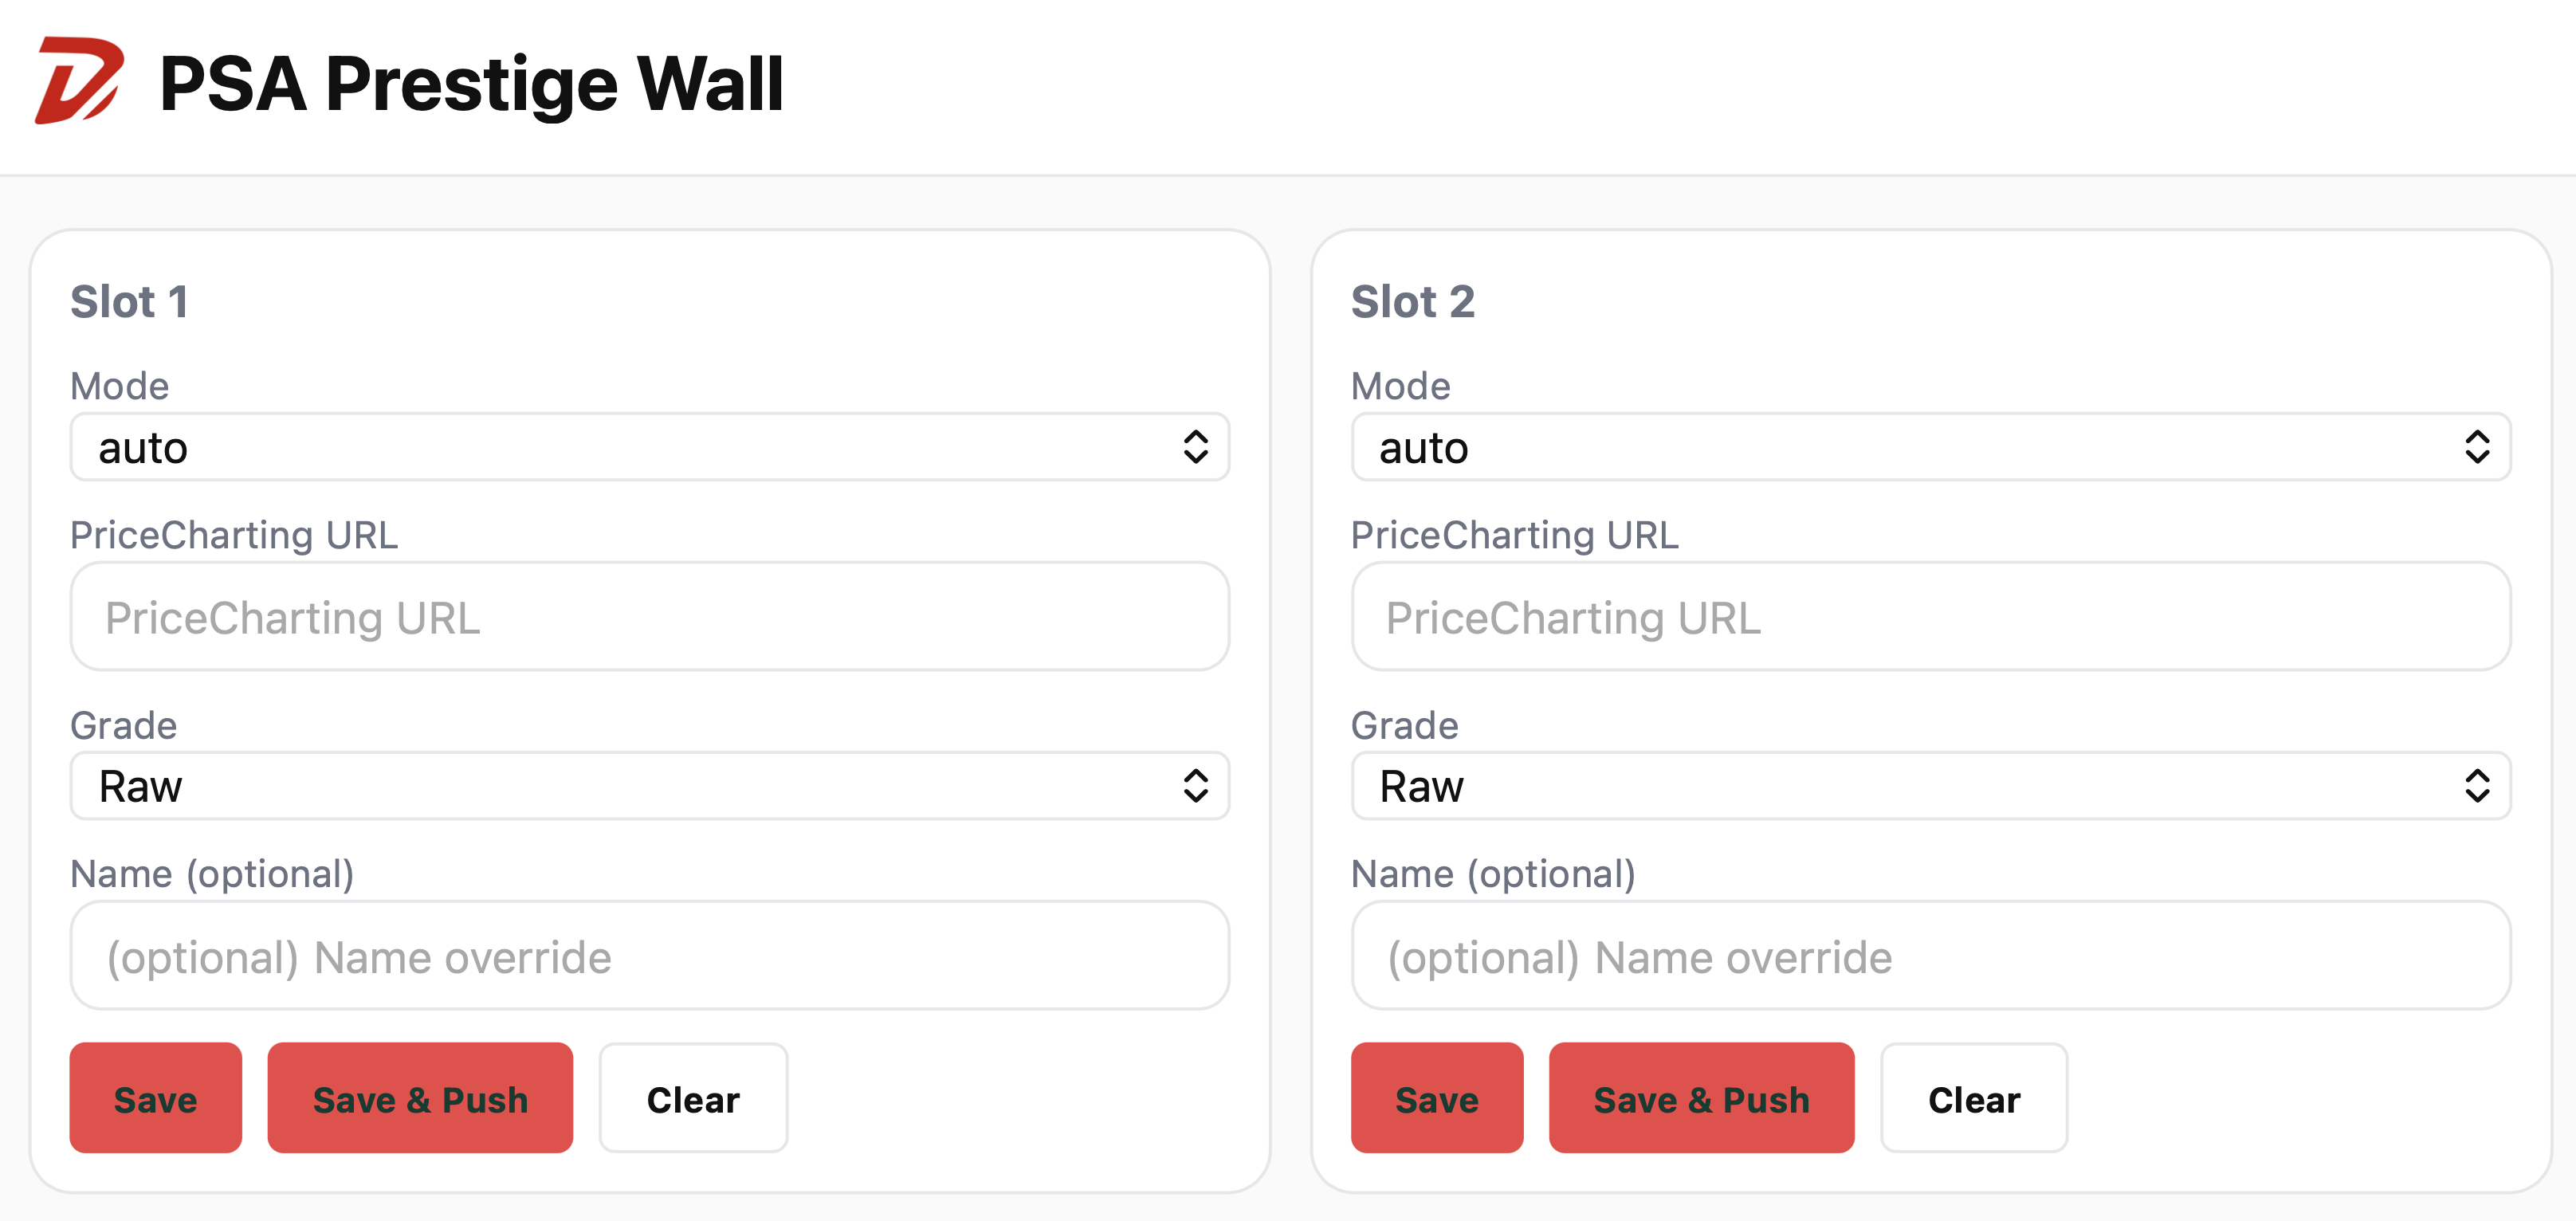Clear the Slot 2 form
Image resolution: width=2576 pixels, height=1221 pixels.
[x=1973, y=1099]
